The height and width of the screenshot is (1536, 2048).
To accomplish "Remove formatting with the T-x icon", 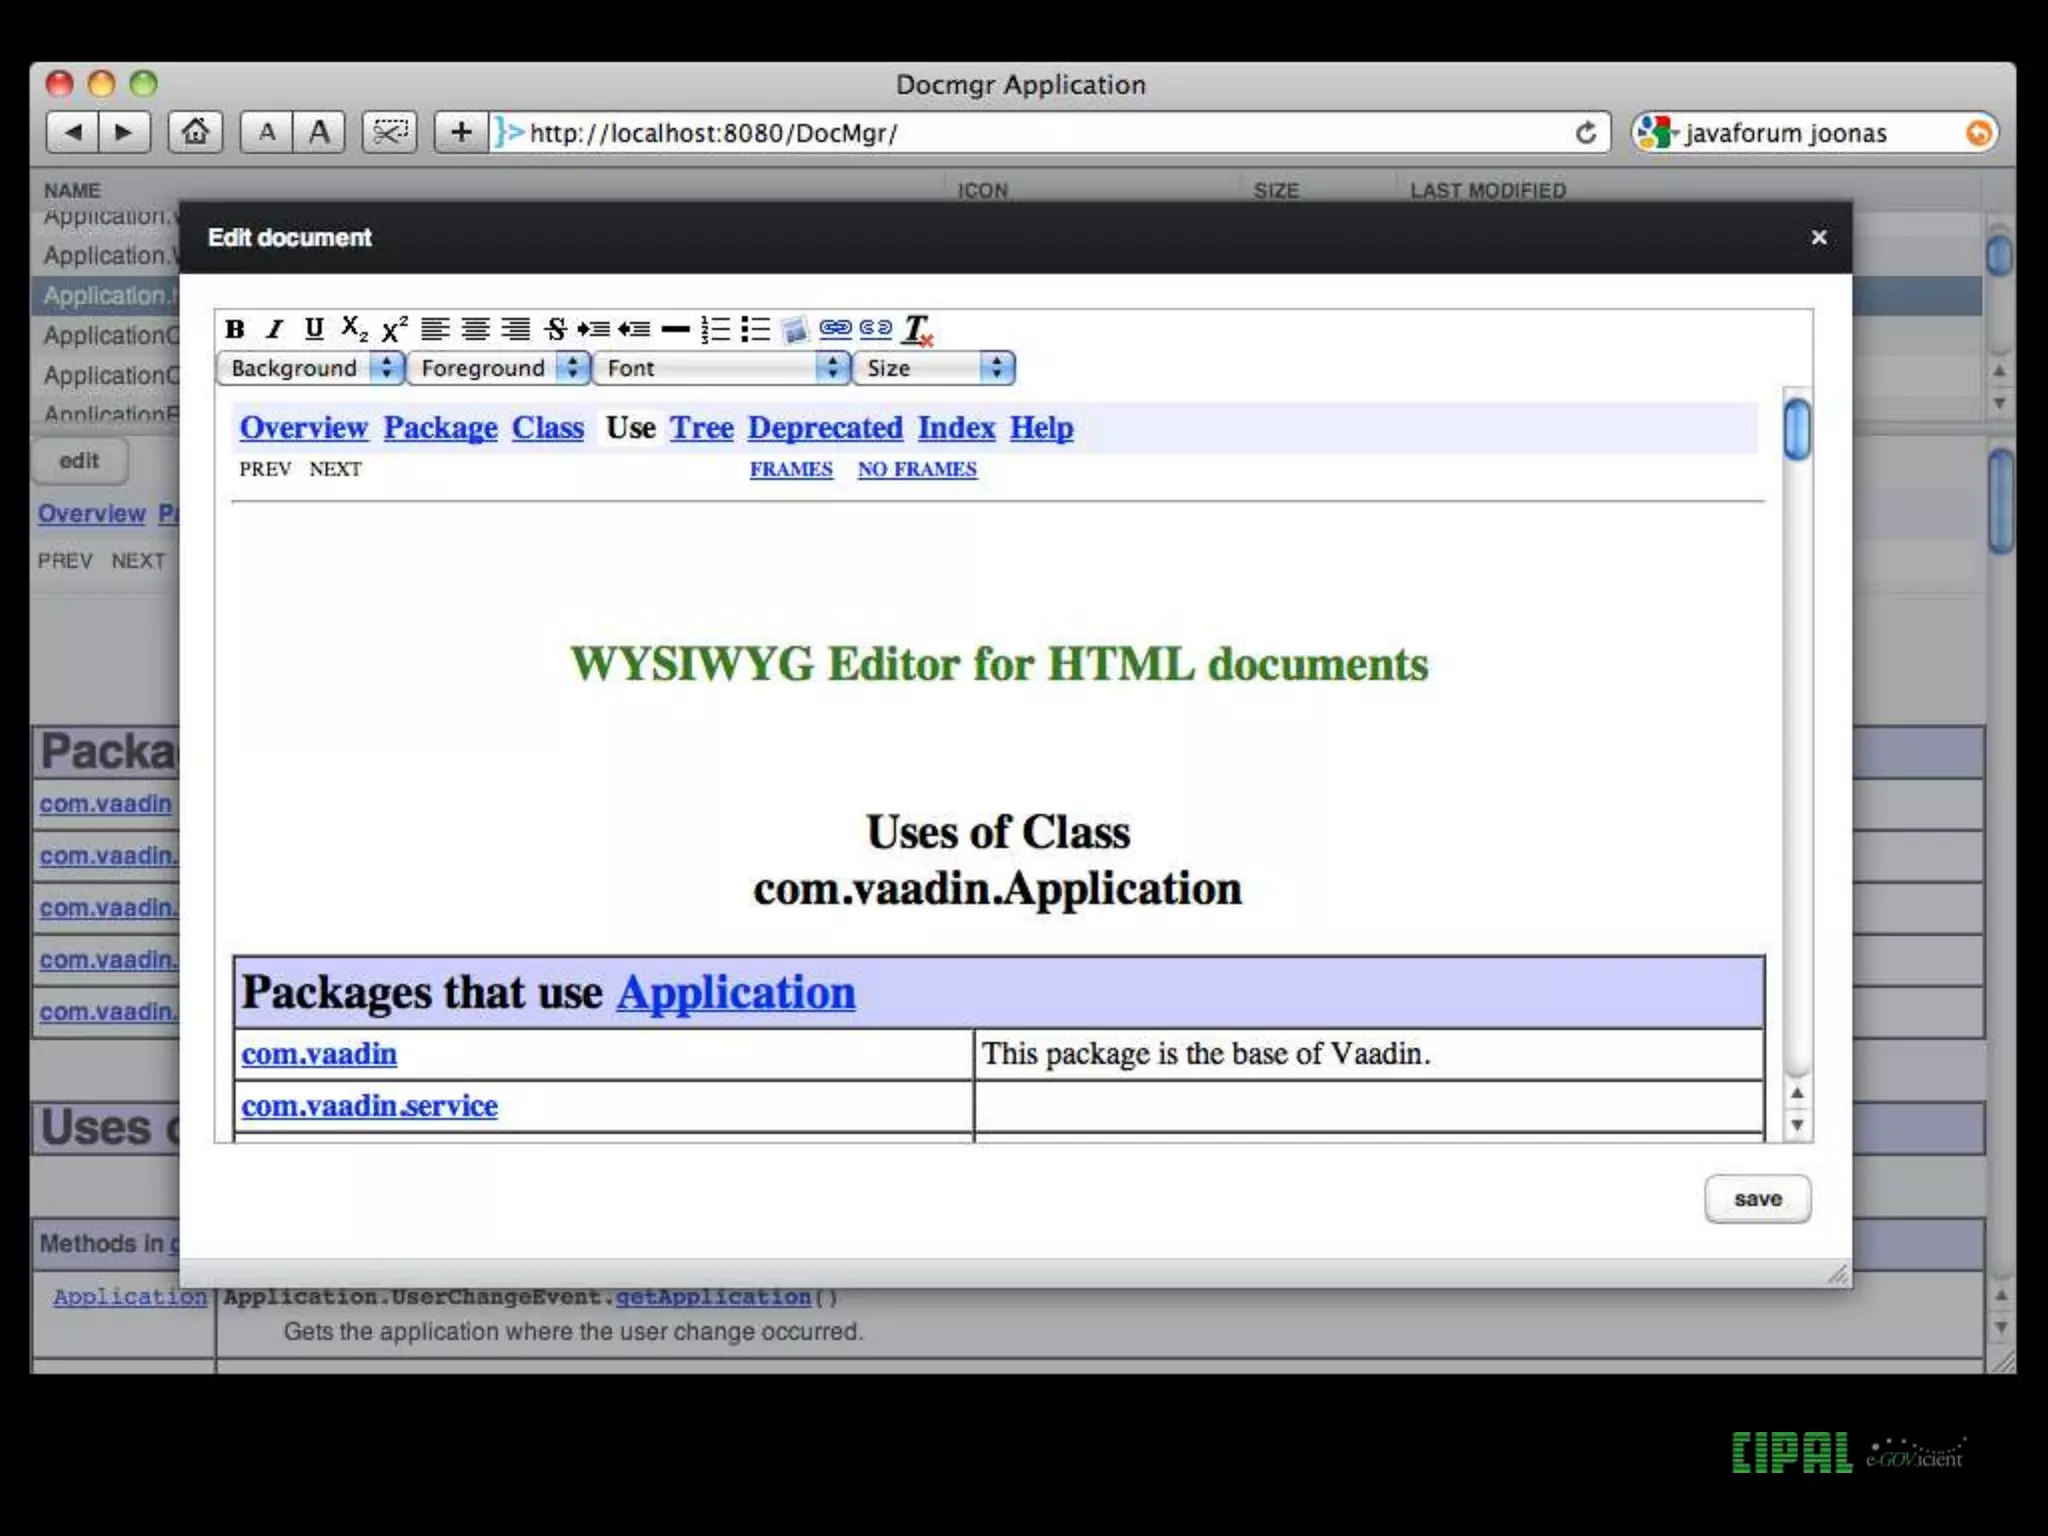I will 917,329.
